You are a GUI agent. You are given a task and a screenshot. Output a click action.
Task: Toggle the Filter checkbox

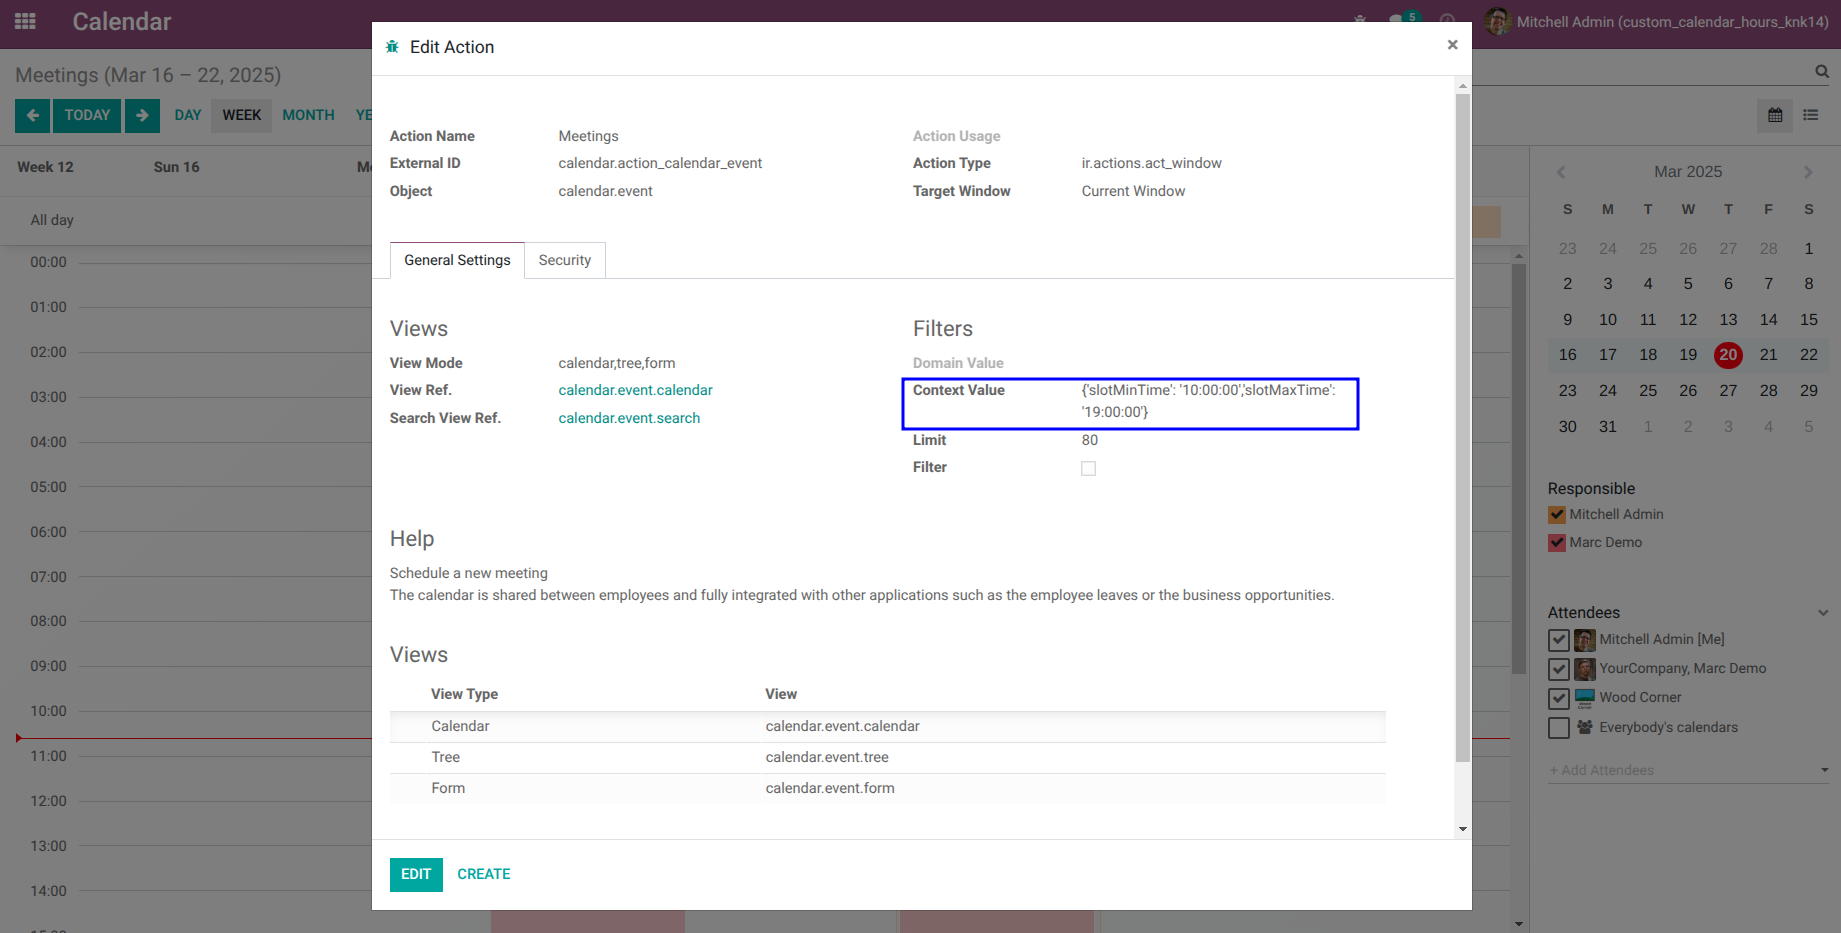tap(1088, 468)
